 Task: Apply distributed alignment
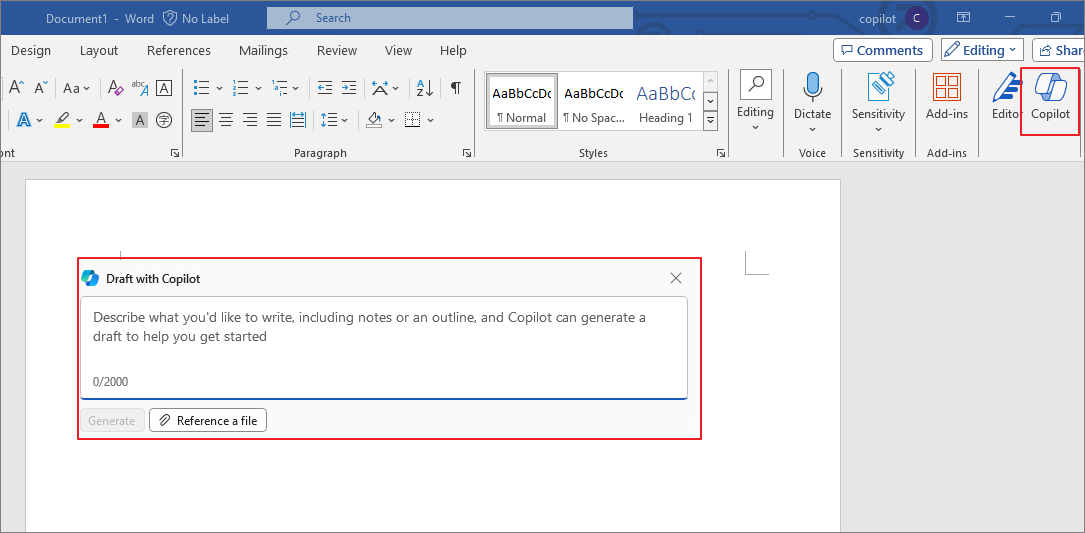298,120
